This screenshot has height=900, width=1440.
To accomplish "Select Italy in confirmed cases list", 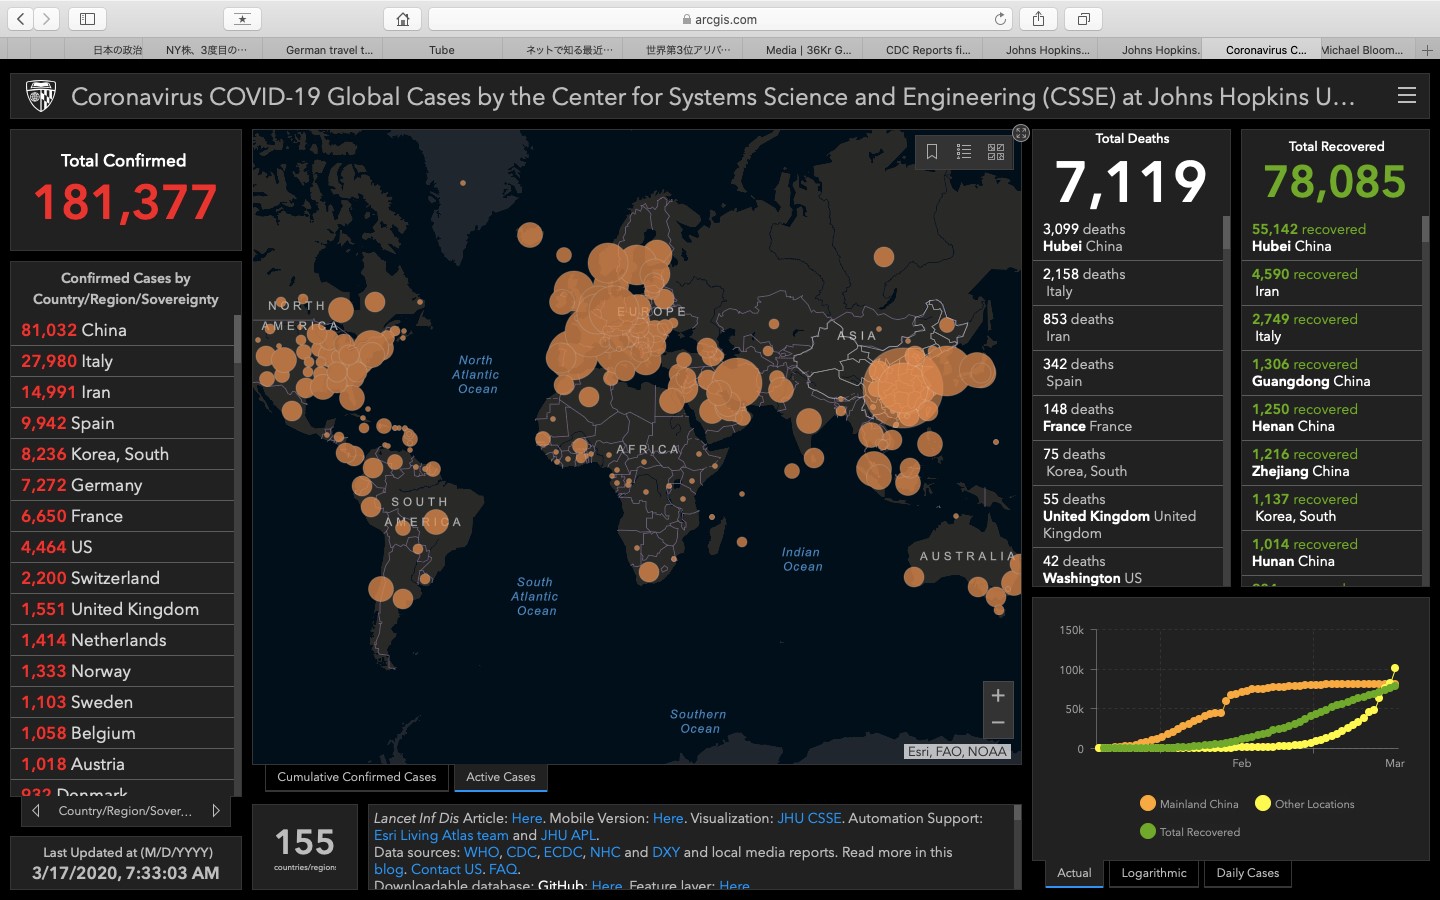I will click(x=122, y=361).
